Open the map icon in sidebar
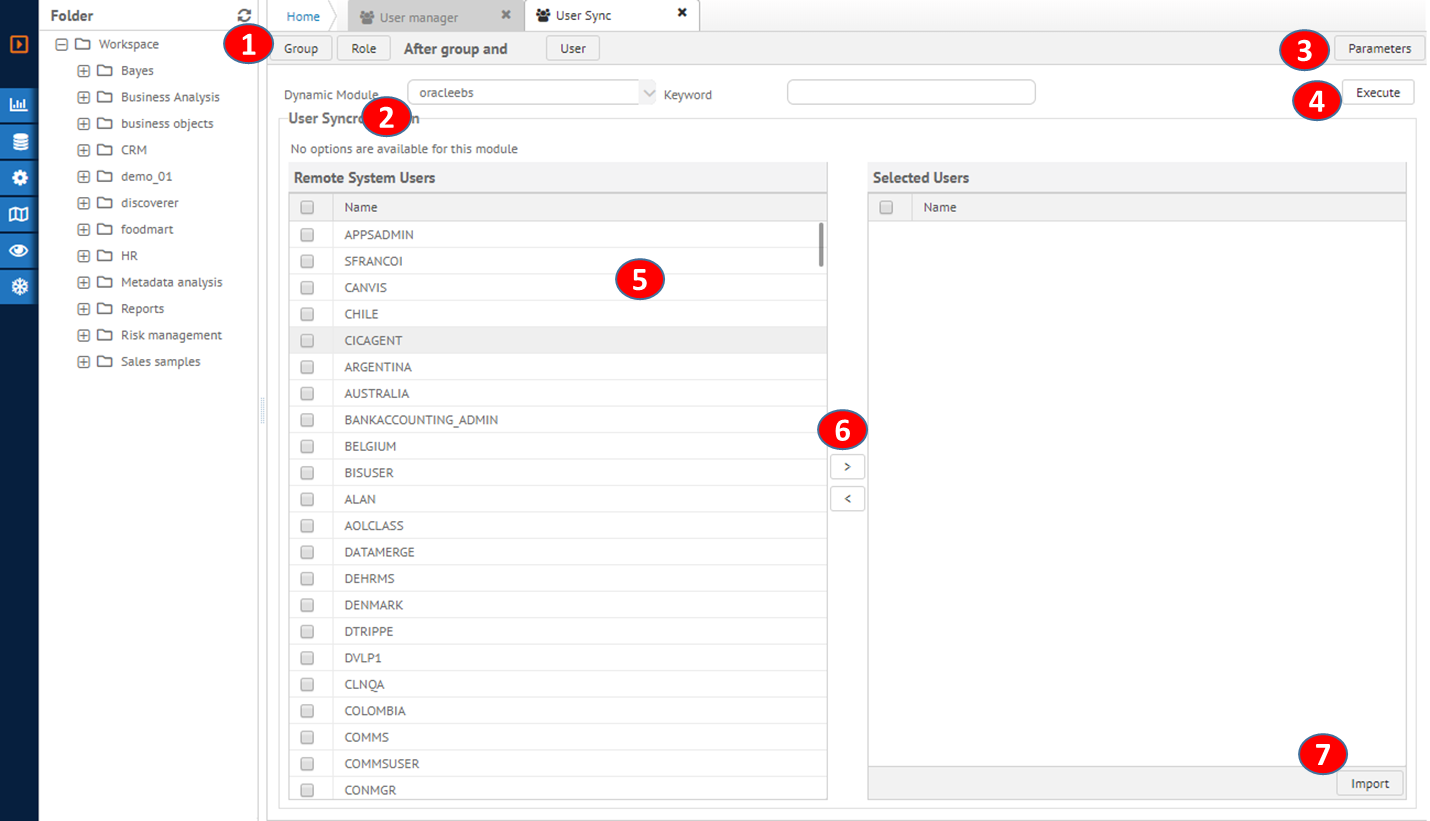This screenshot has width=1430, height=821. tap(19, 214)
